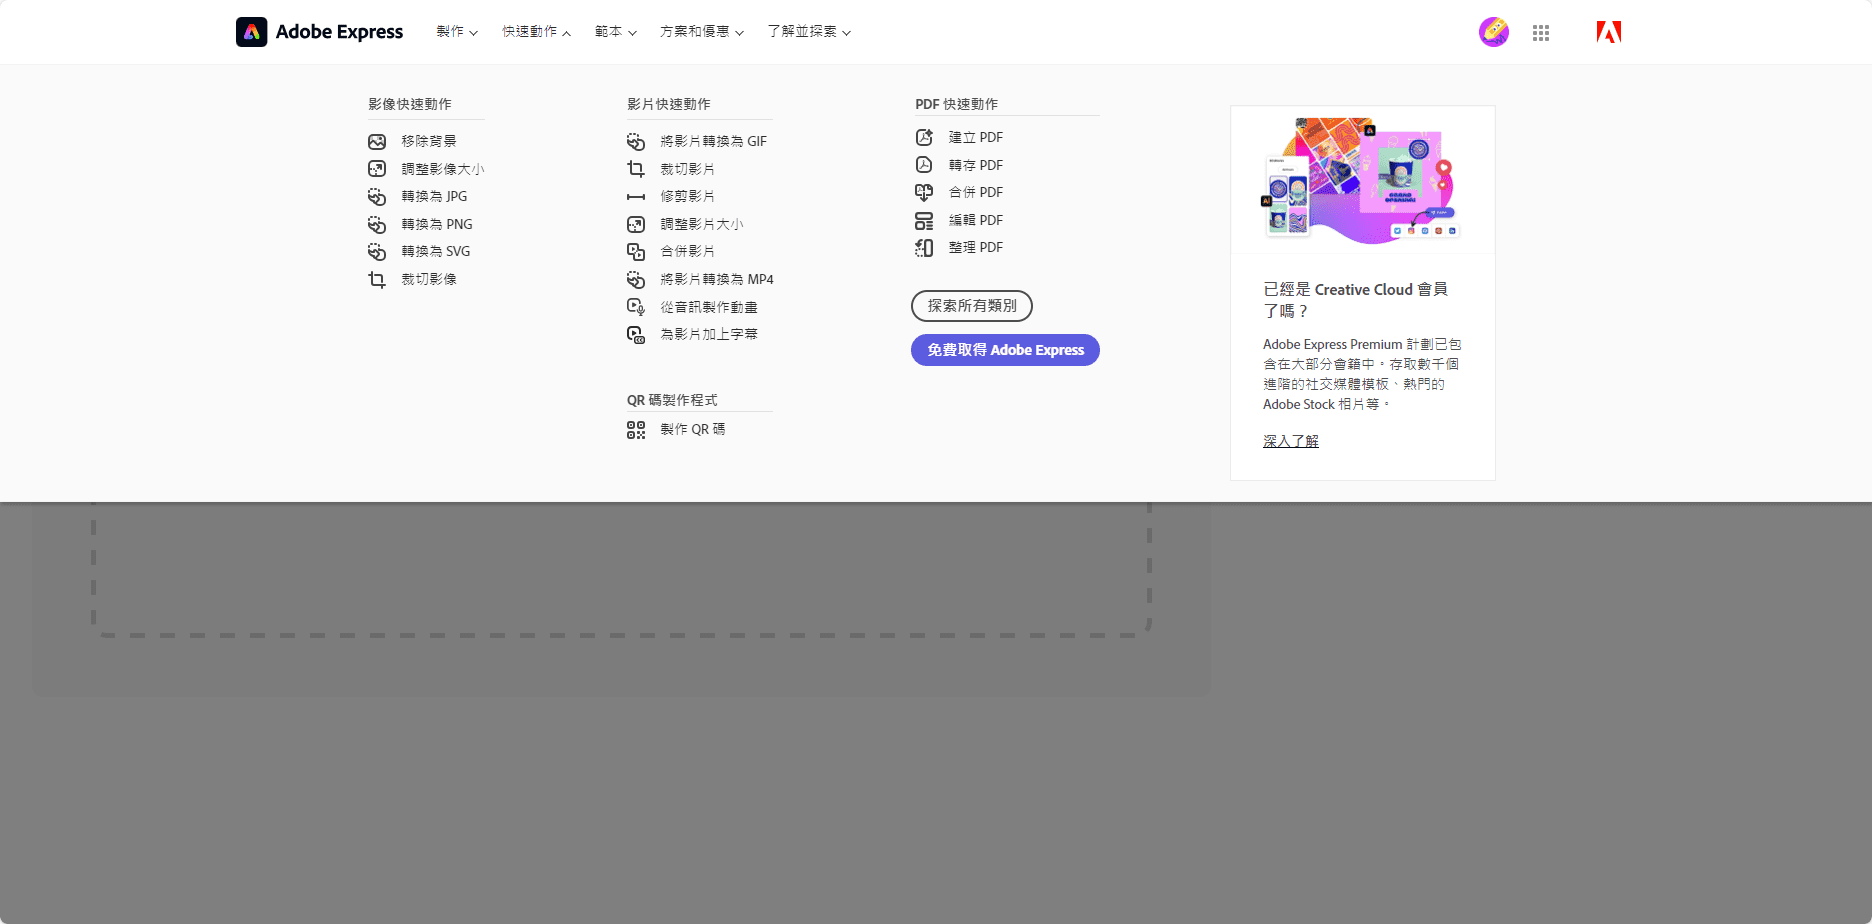1872x924 pixels.
Task: Expand the 製作 dropdown menu
Action: point(457,32)
